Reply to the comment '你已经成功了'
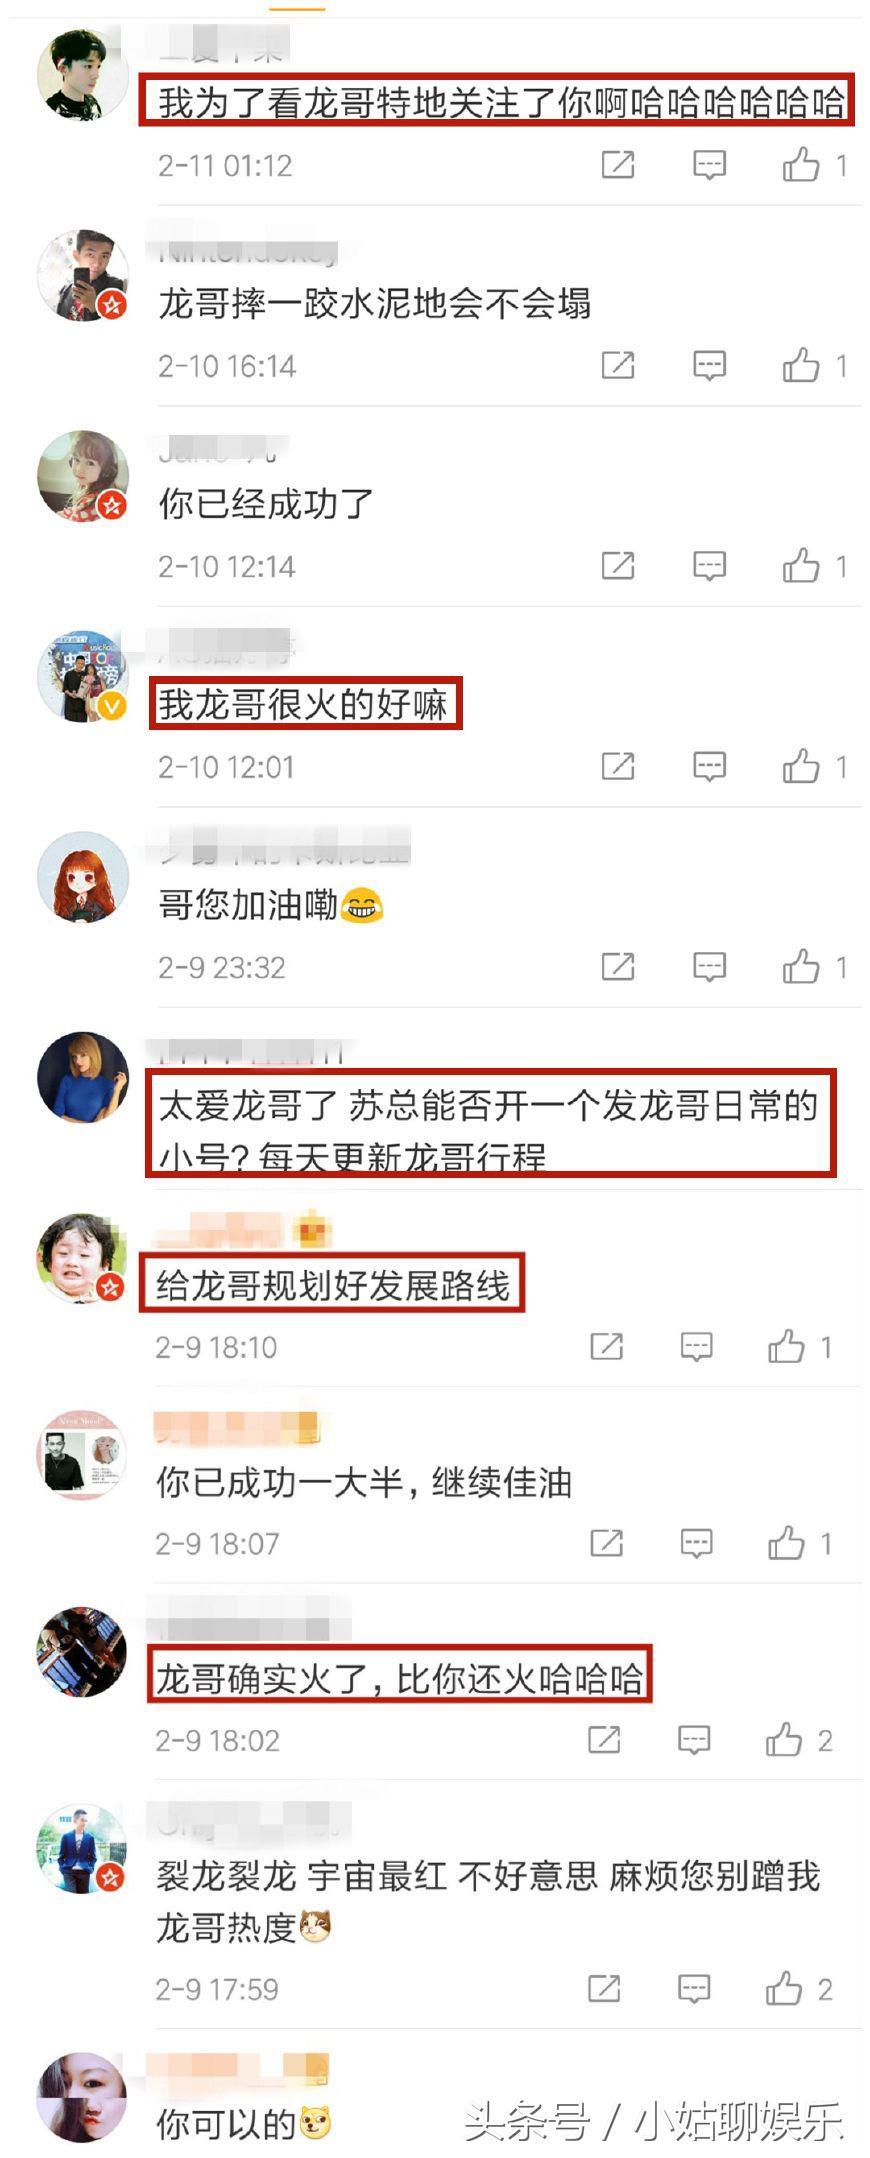The height and width of the screenshot is (2158, 870). [709, 566]
